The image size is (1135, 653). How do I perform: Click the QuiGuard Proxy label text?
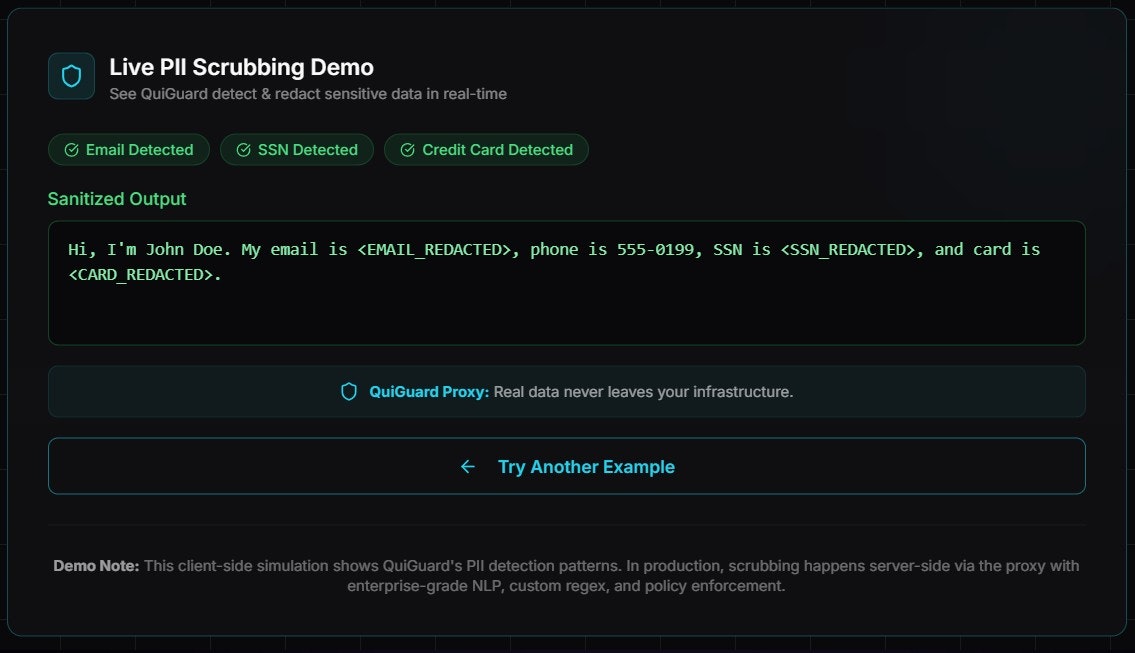coord(429,392)
